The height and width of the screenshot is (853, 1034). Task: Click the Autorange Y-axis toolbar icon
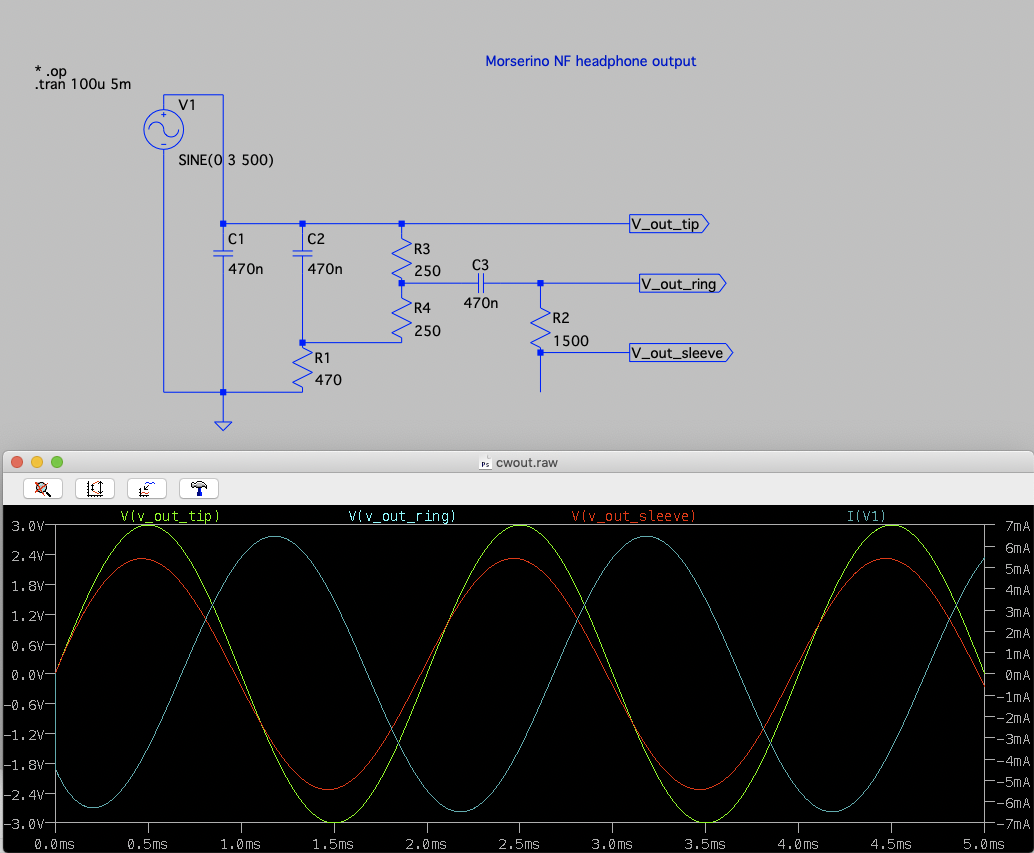(x=95, y=488)
